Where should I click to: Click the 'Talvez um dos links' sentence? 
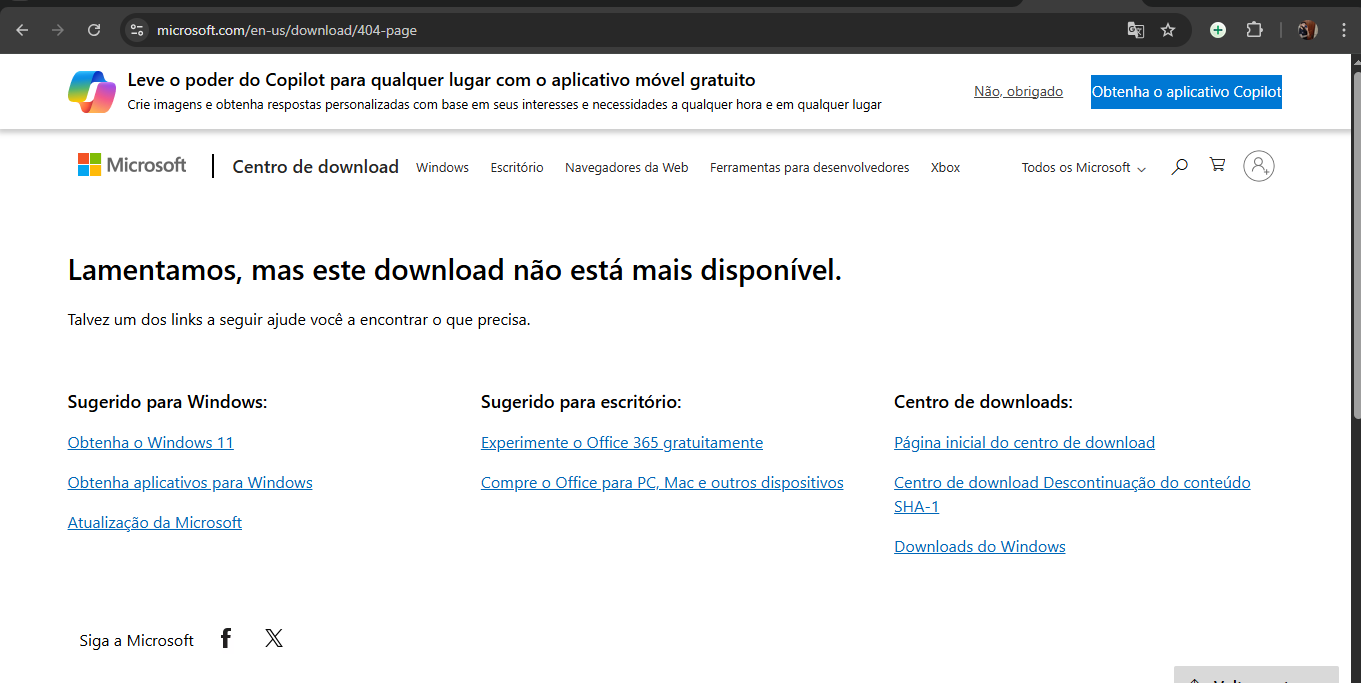299,320
